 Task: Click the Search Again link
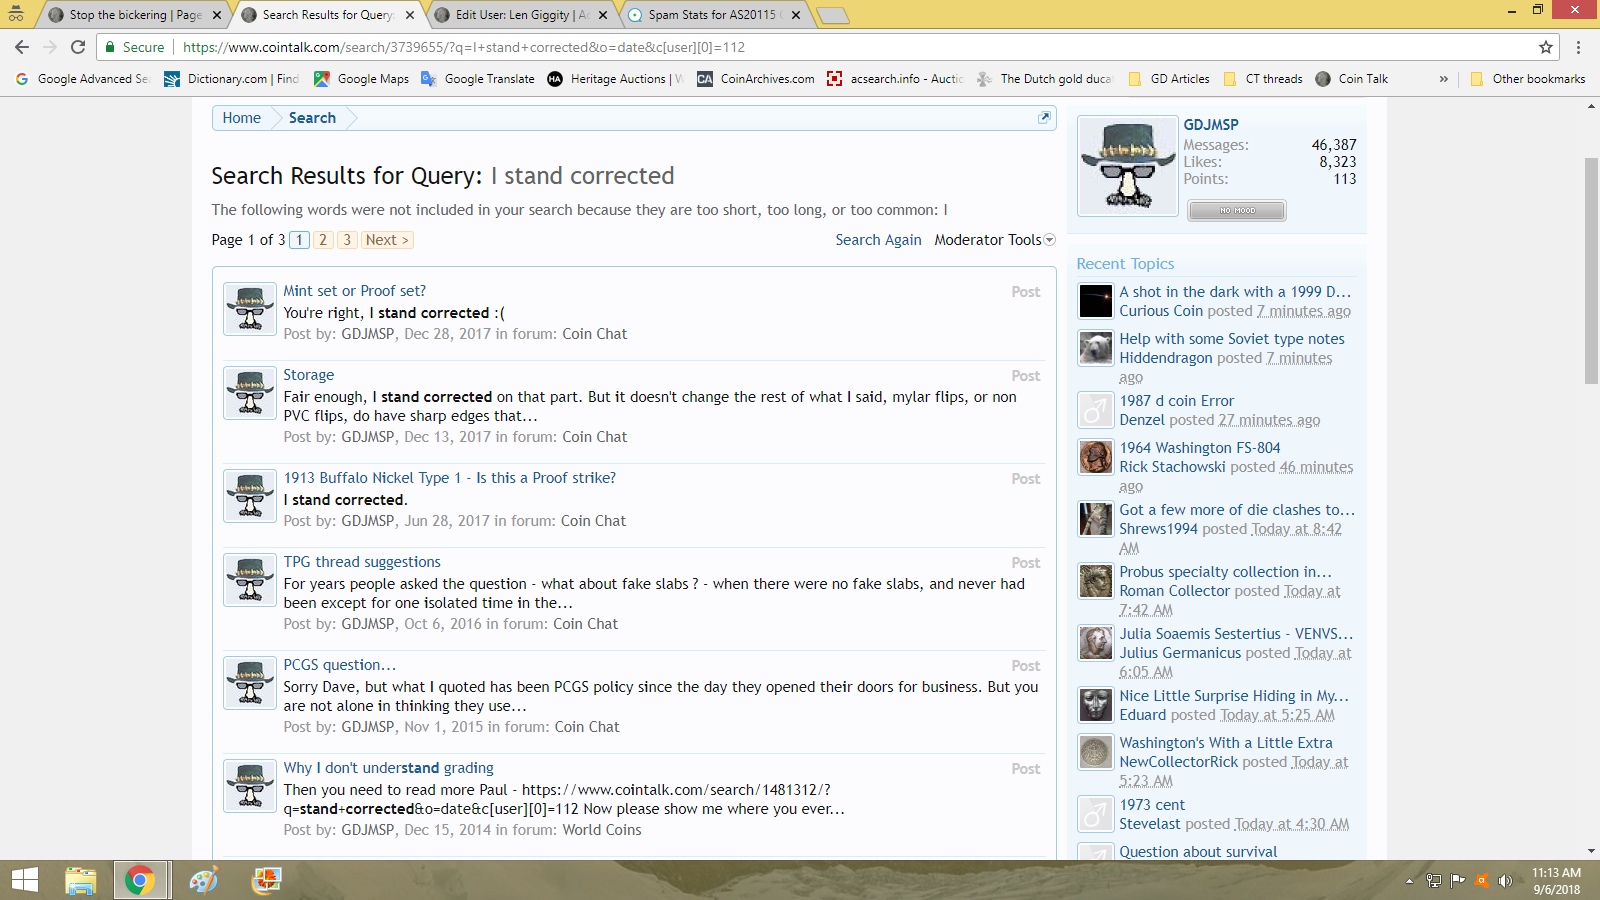point(878,240)
